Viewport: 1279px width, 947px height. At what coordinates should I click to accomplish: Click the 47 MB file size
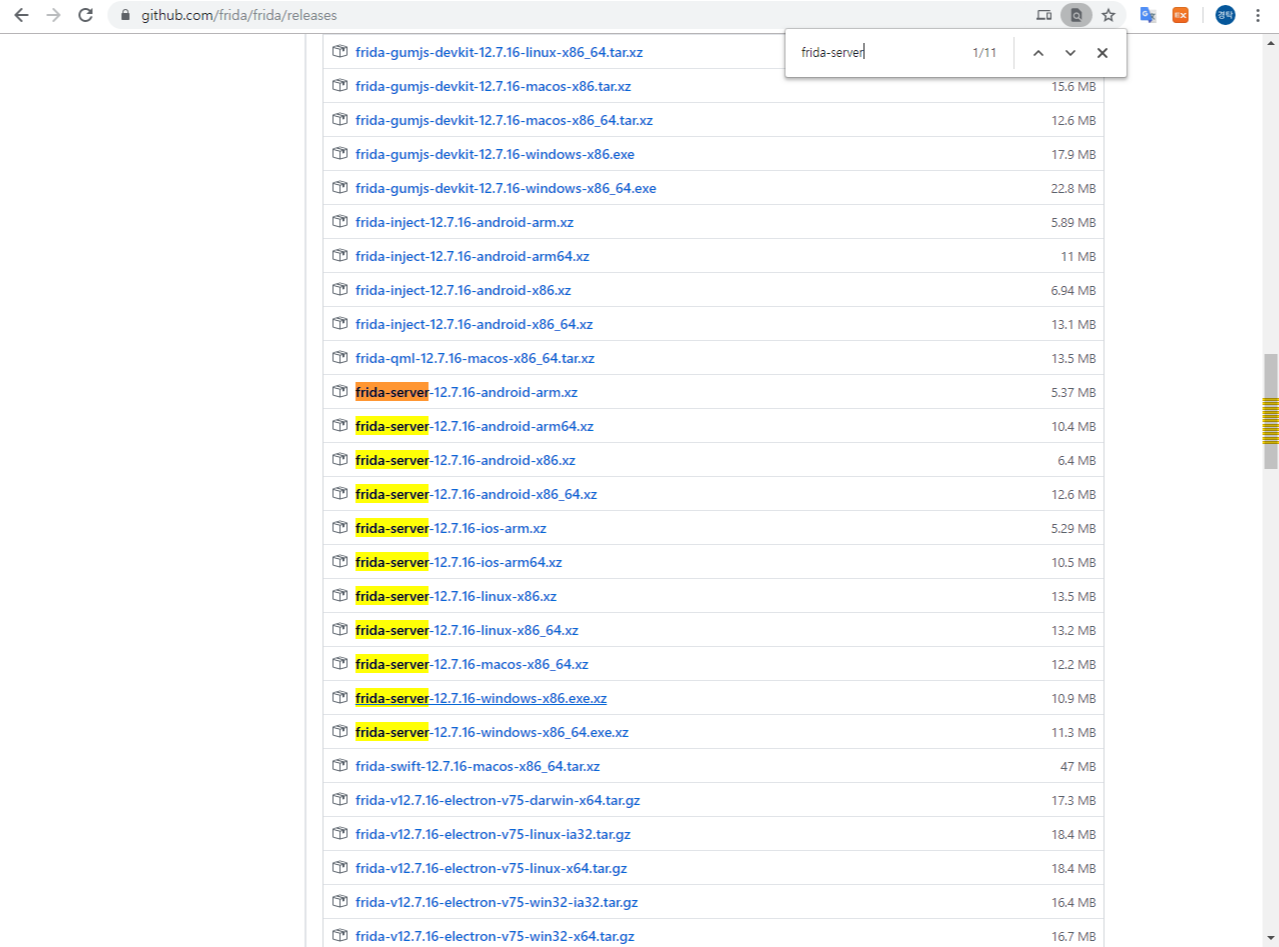pyautogui.click(x=1078, y=767)
